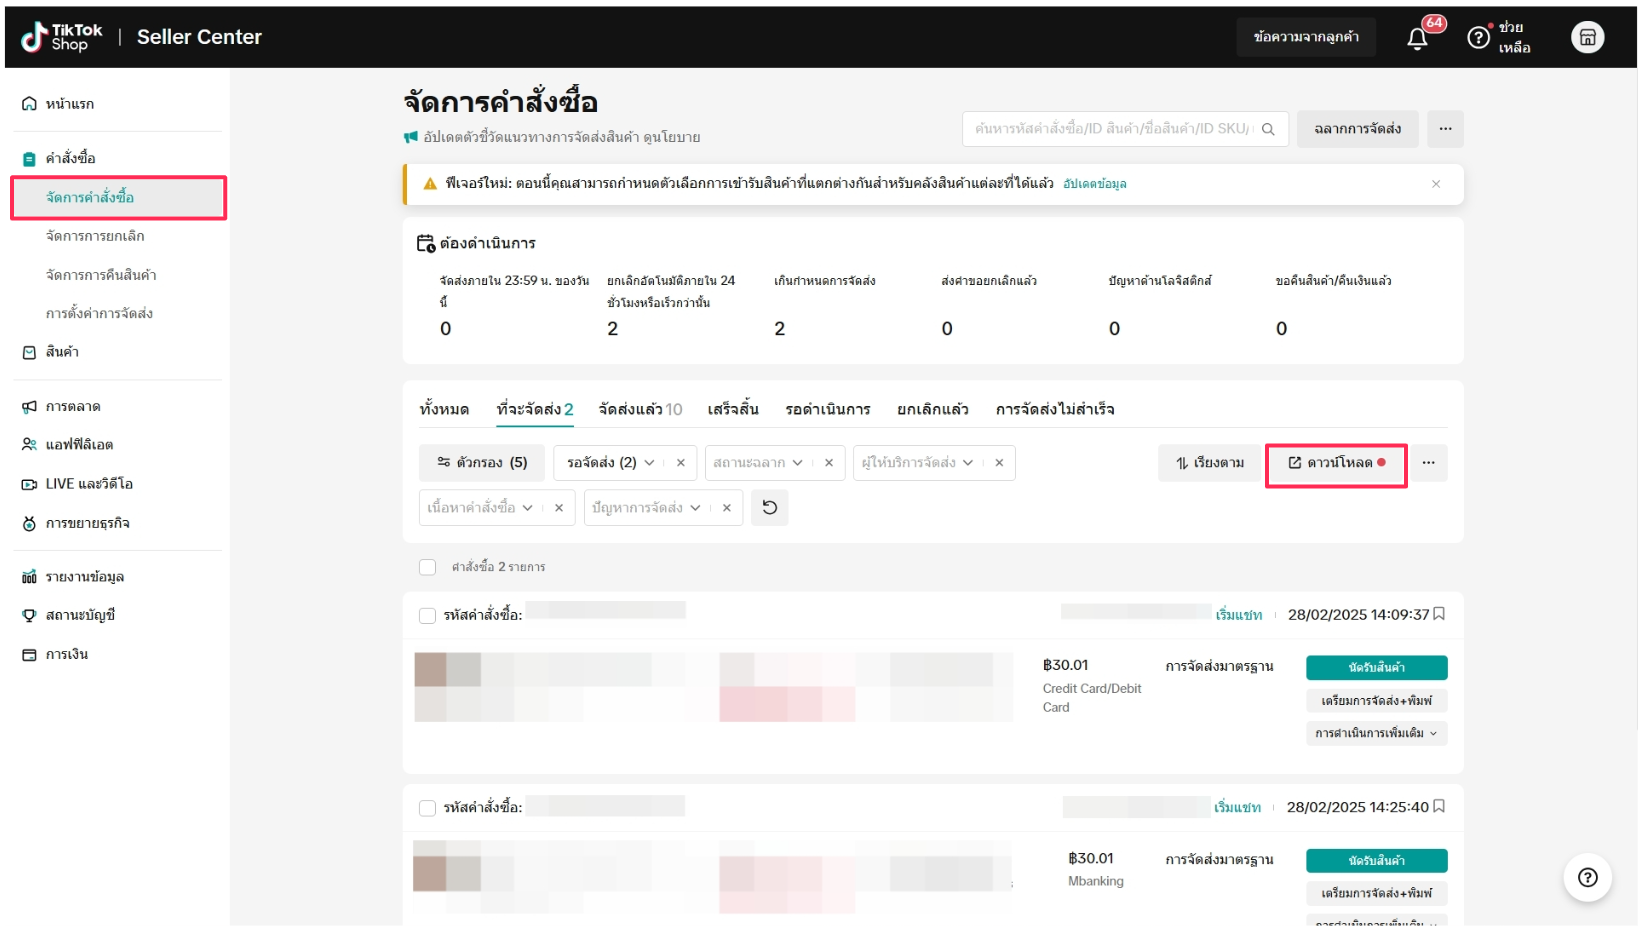Clear the ปัญหาการจัดส่ง filter

pyautogui.click(x=727, y=508)
